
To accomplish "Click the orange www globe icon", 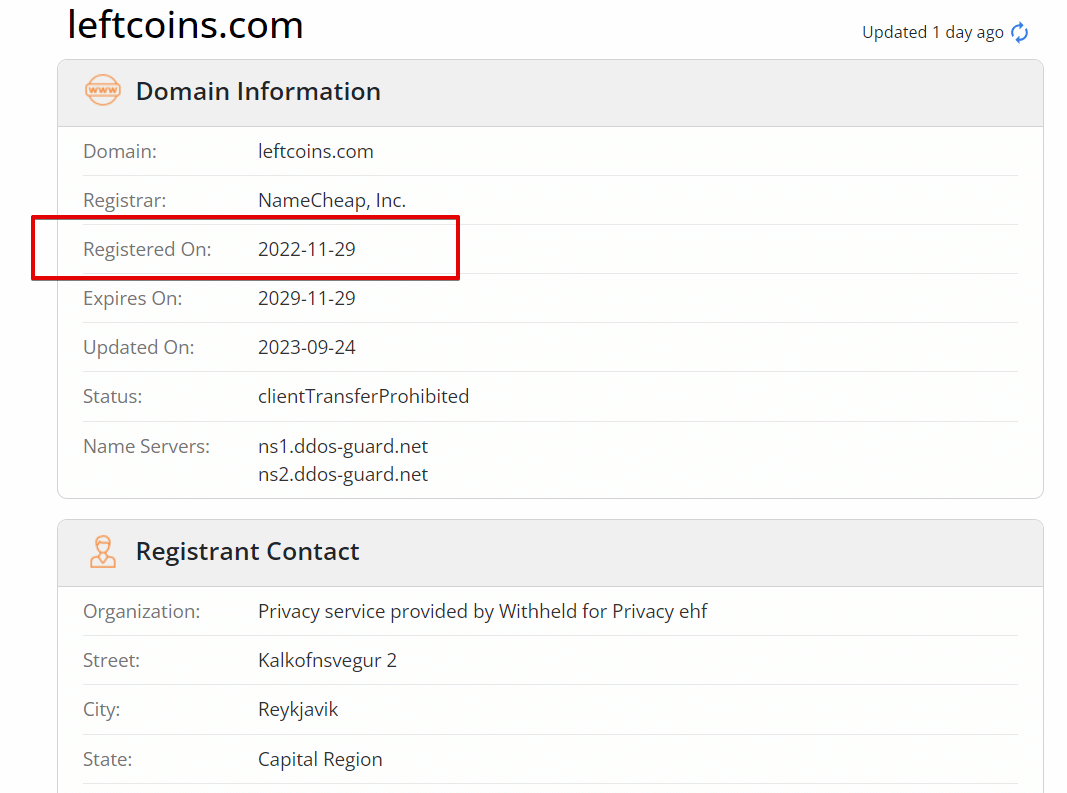I will (103, 91).
